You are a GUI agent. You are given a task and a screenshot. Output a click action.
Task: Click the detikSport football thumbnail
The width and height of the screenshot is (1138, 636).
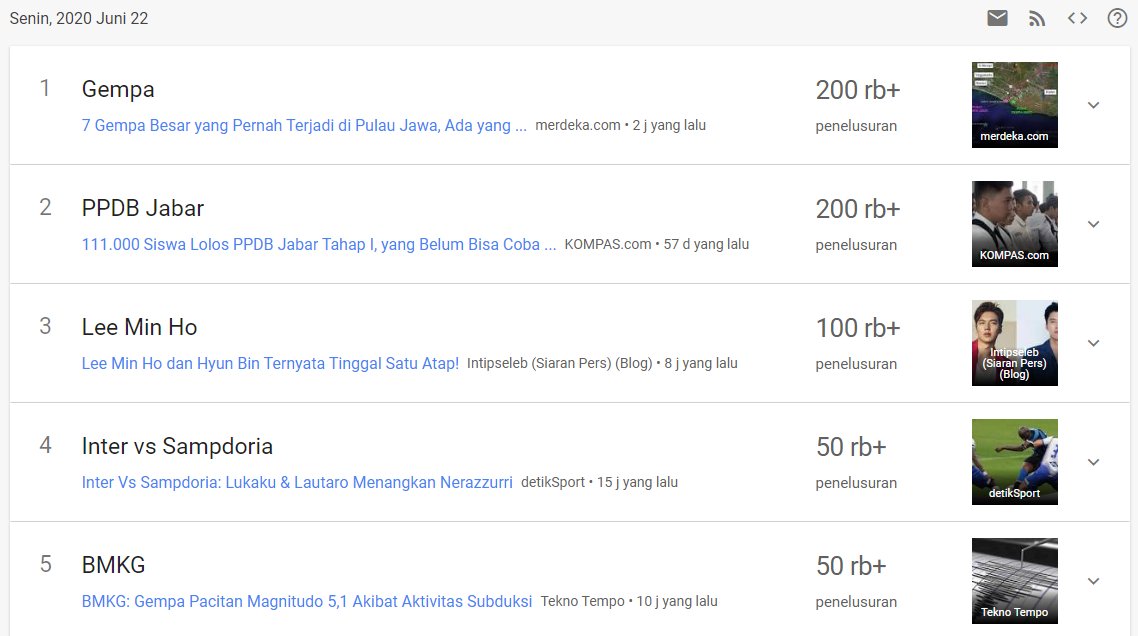tap(1015, 462)
